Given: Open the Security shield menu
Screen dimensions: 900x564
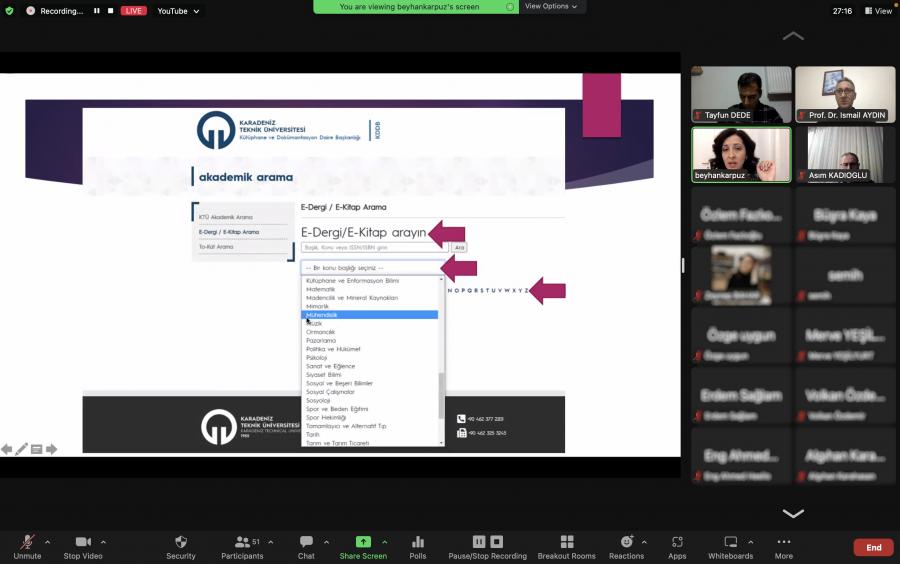Looking at the screenshot, I should [181, 547].
